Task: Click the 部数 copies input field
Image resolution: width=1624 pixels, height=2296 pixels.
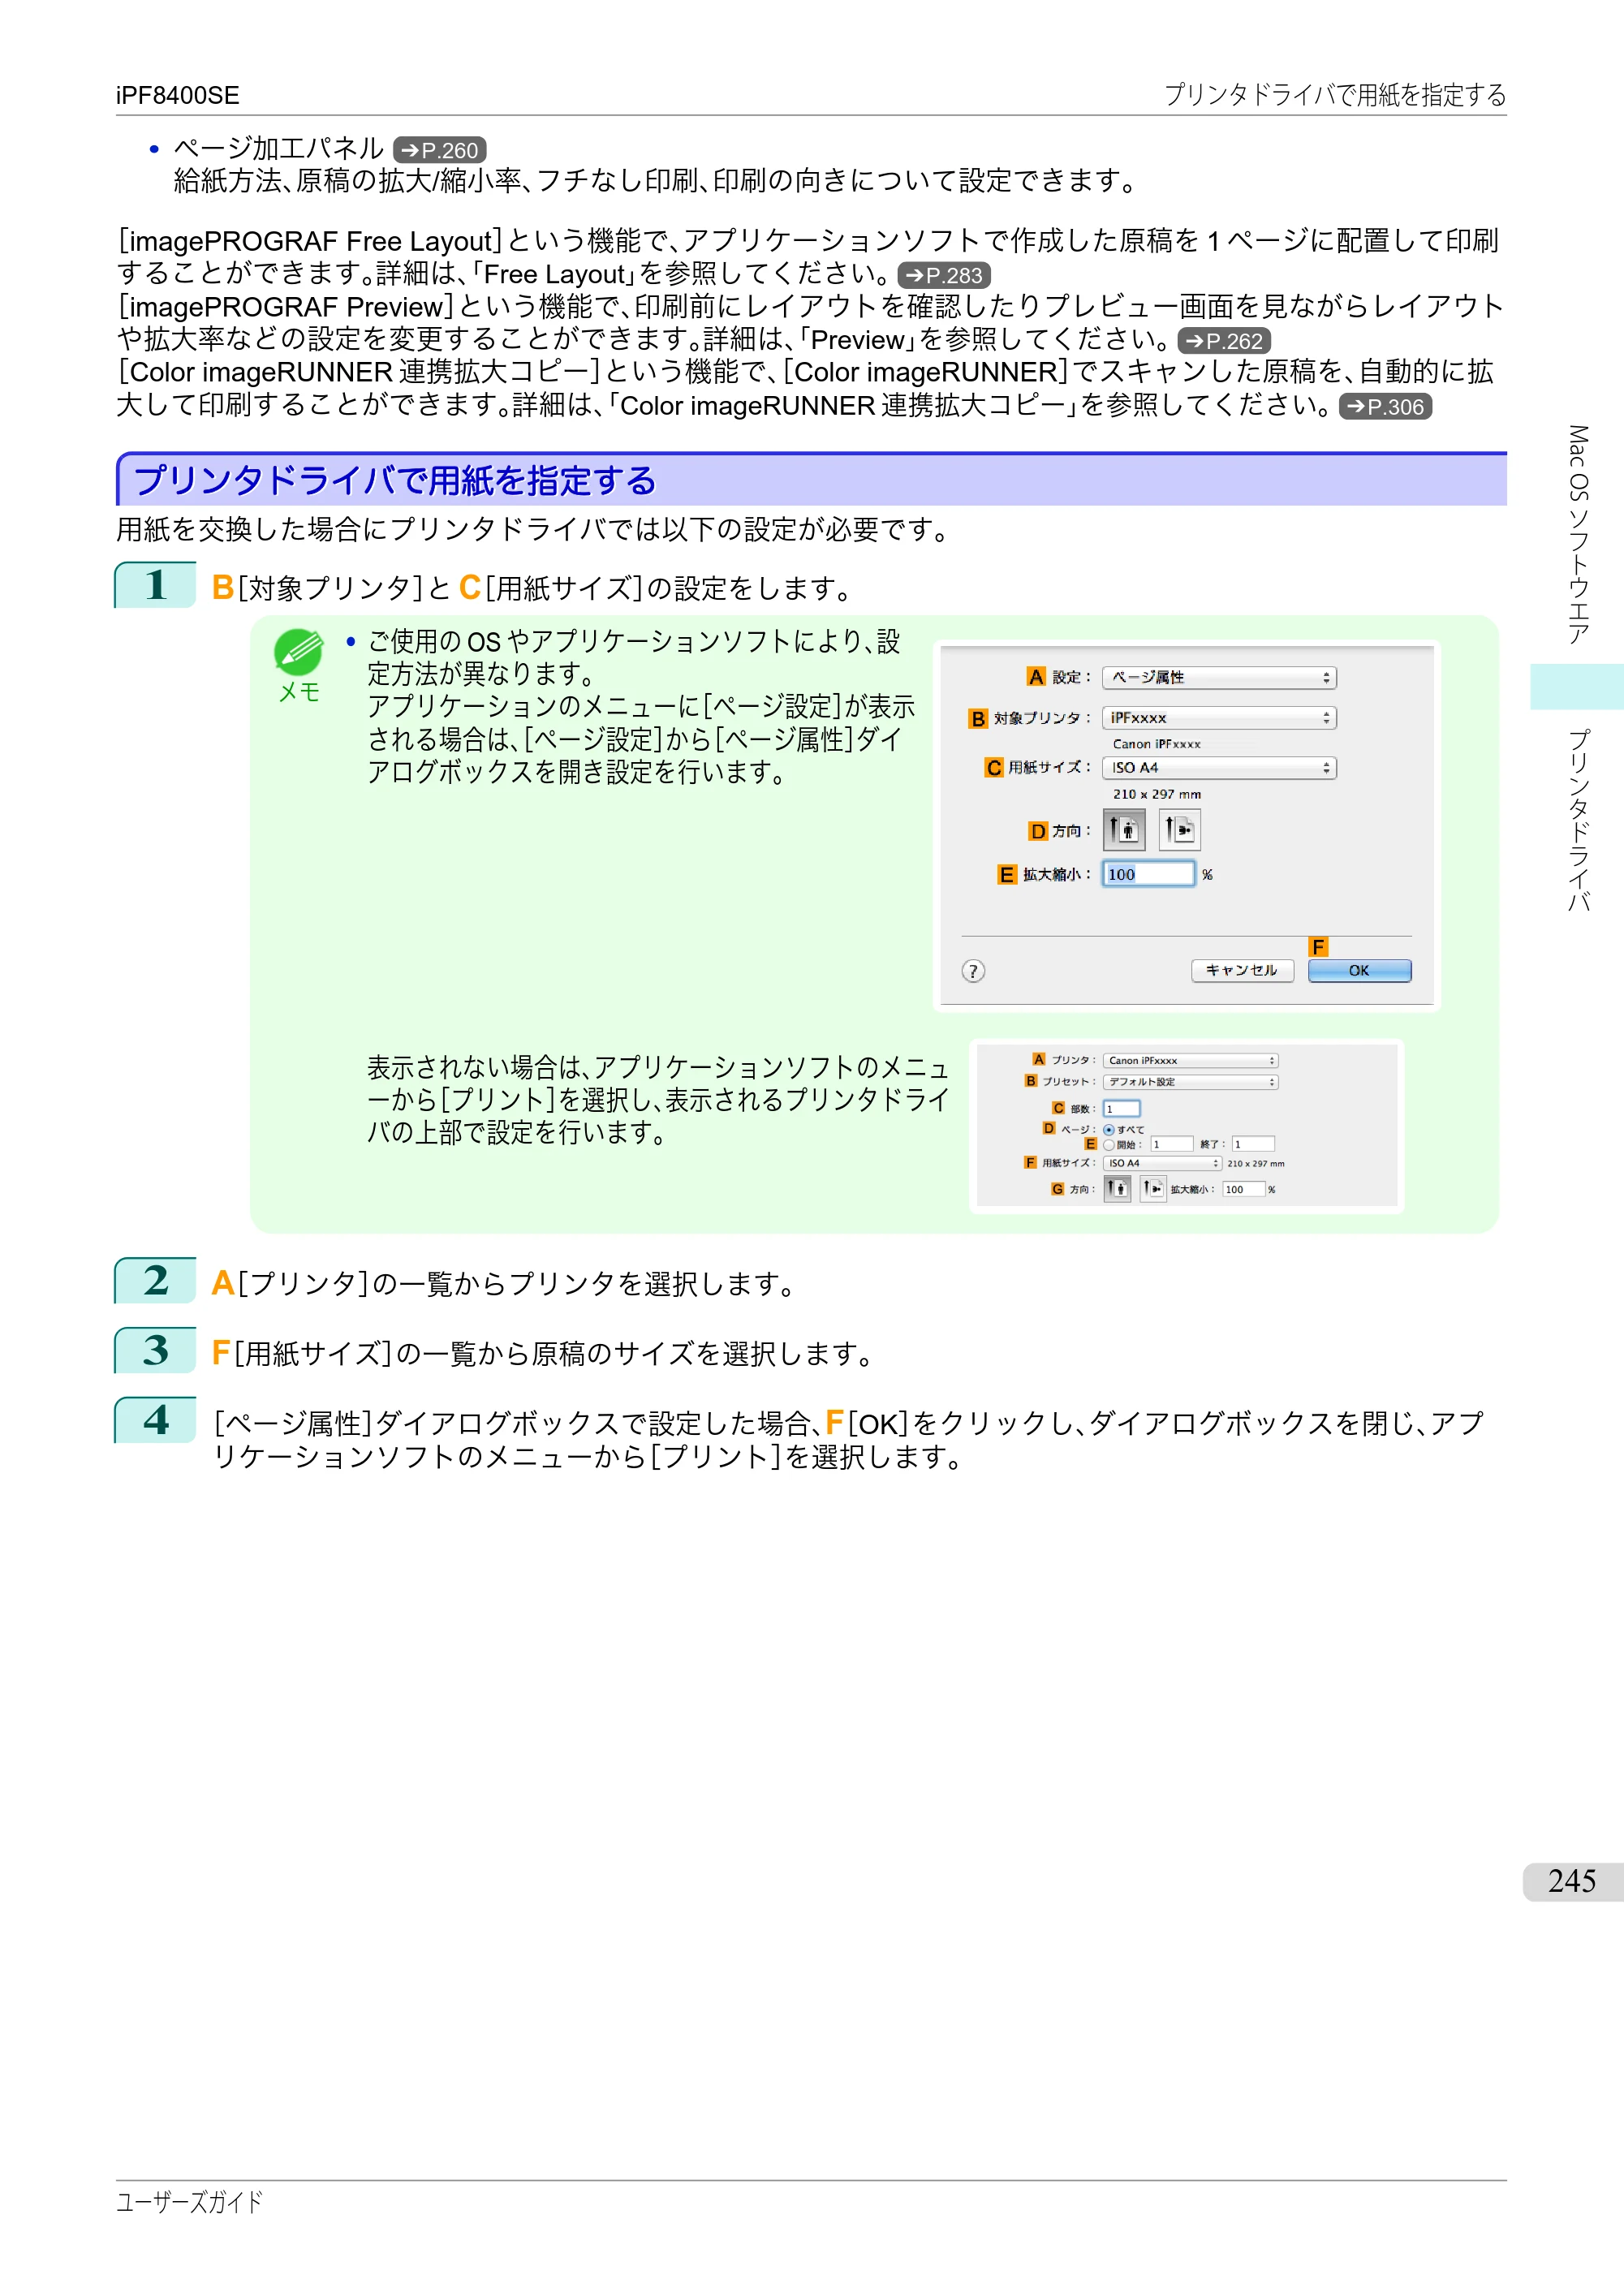Action: pyautogui.click(x=1121, y=1109)
